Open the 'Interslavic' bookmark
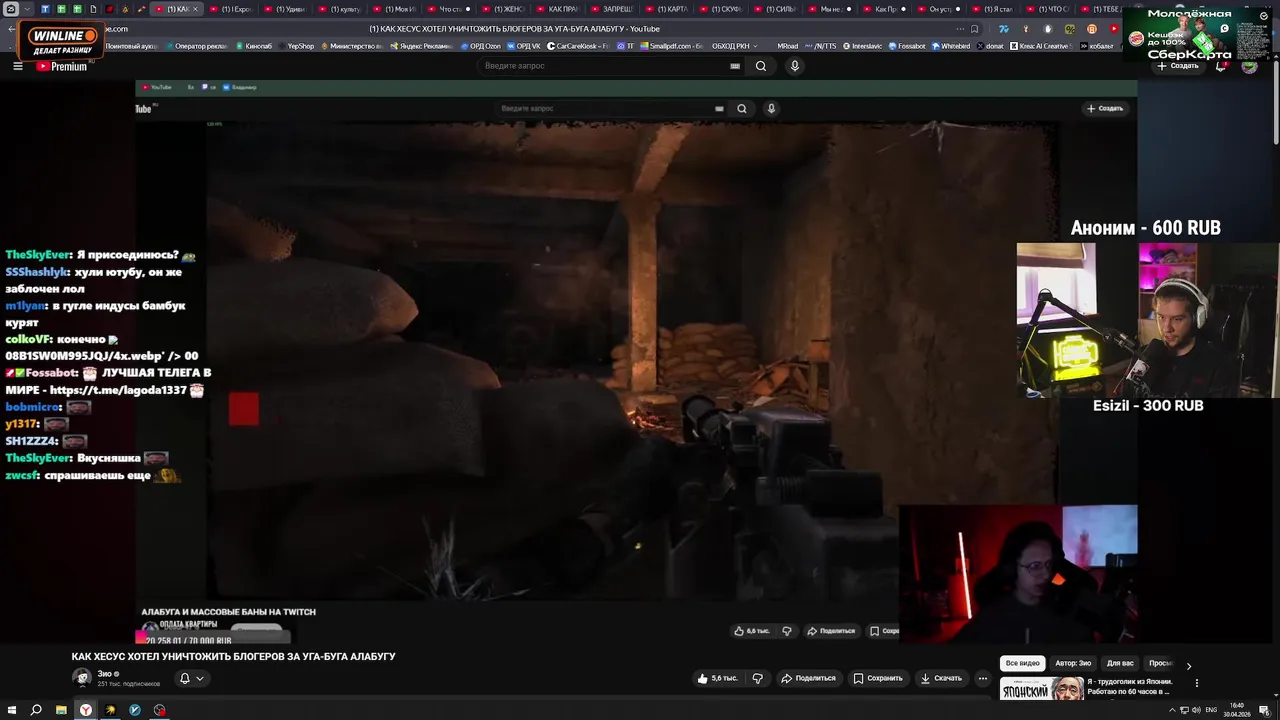 (x=863, y=46)
